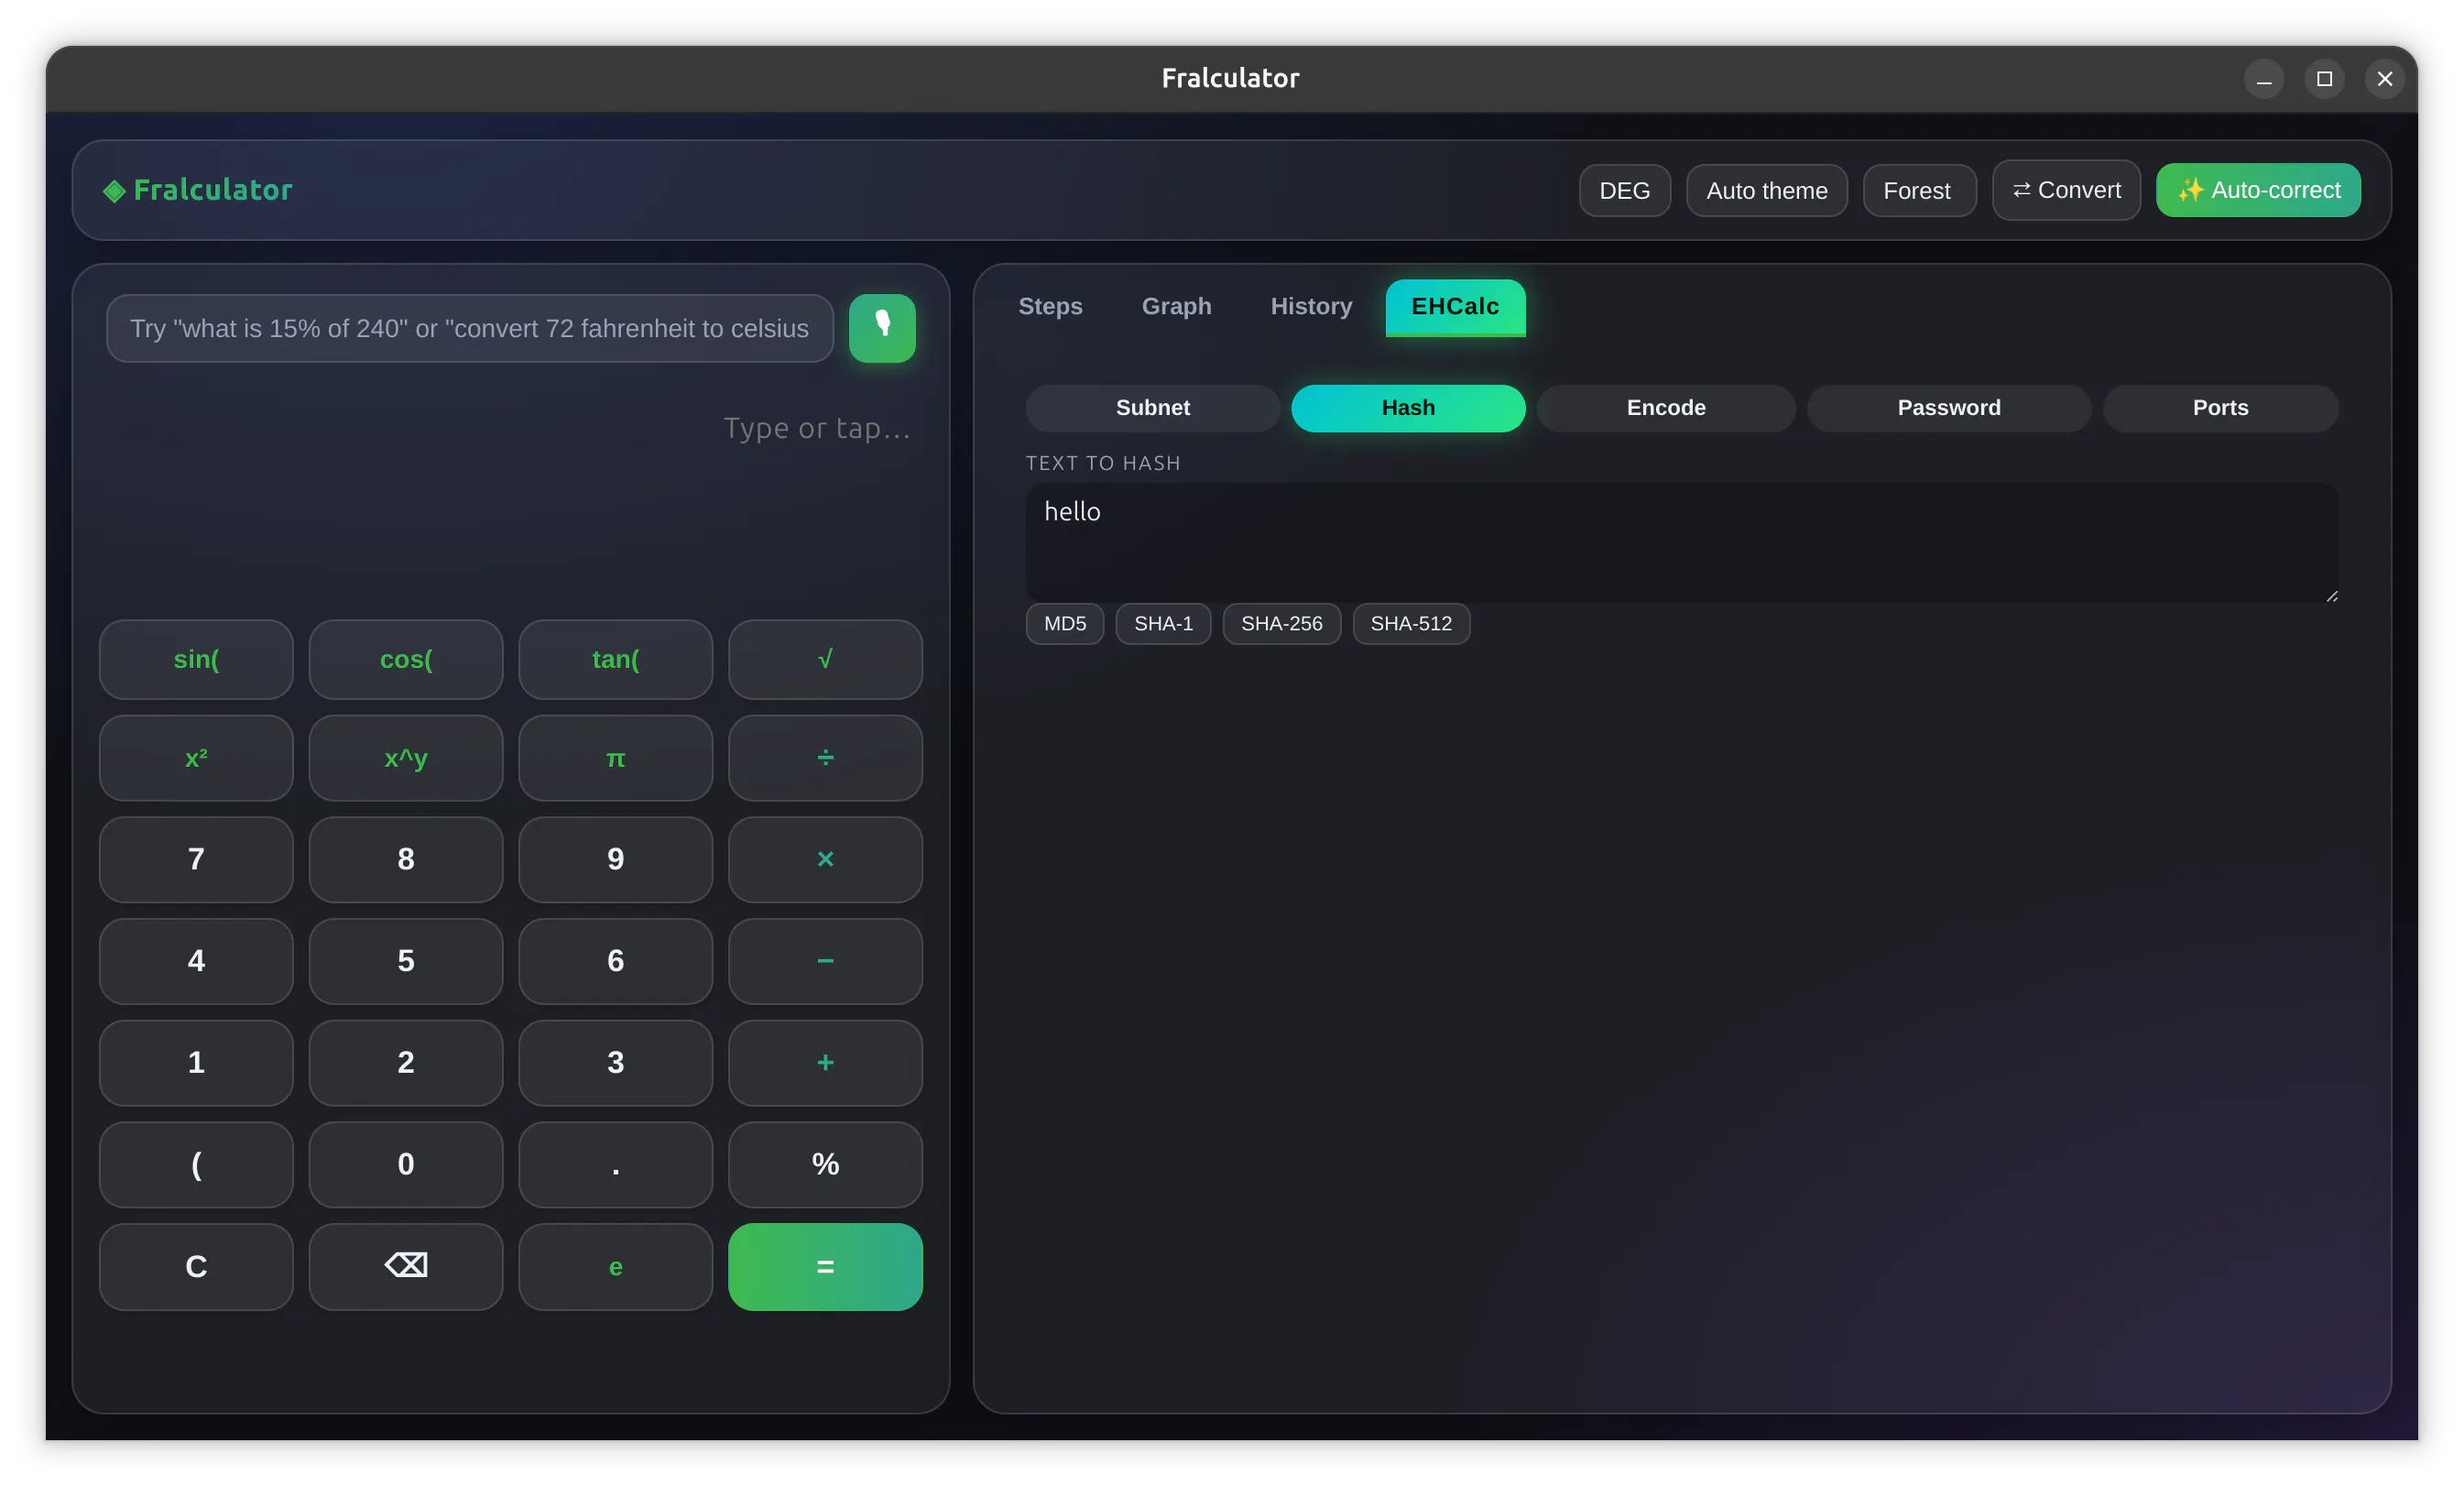Tap the percent key
Screen dimensions: 2464x1486
(x=825, y=1164)
